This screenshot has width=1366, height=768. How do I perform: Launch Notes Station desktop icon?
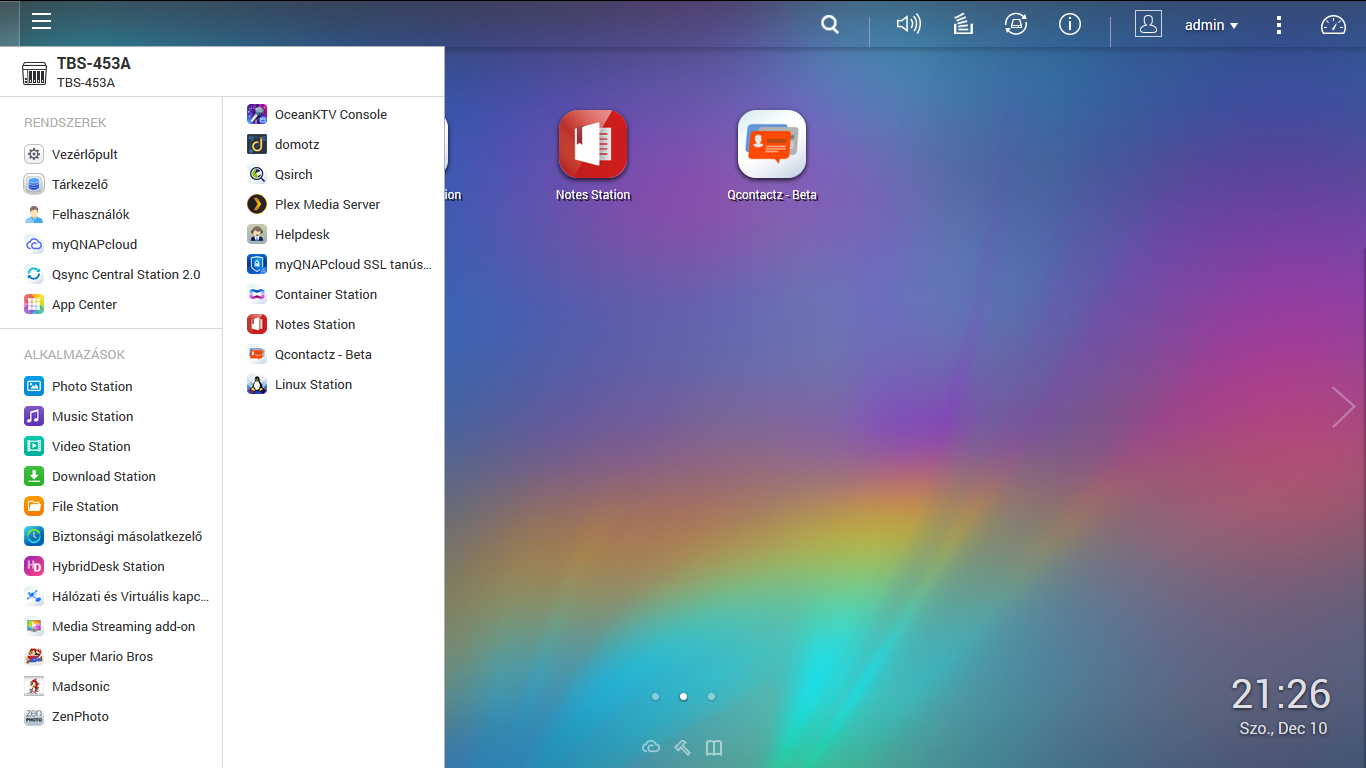click(593, 145)
